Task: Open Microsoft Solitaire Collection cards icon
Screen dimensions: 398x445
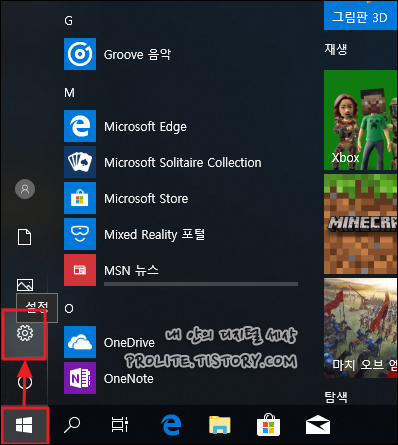Action: click(x=80, y=162)
